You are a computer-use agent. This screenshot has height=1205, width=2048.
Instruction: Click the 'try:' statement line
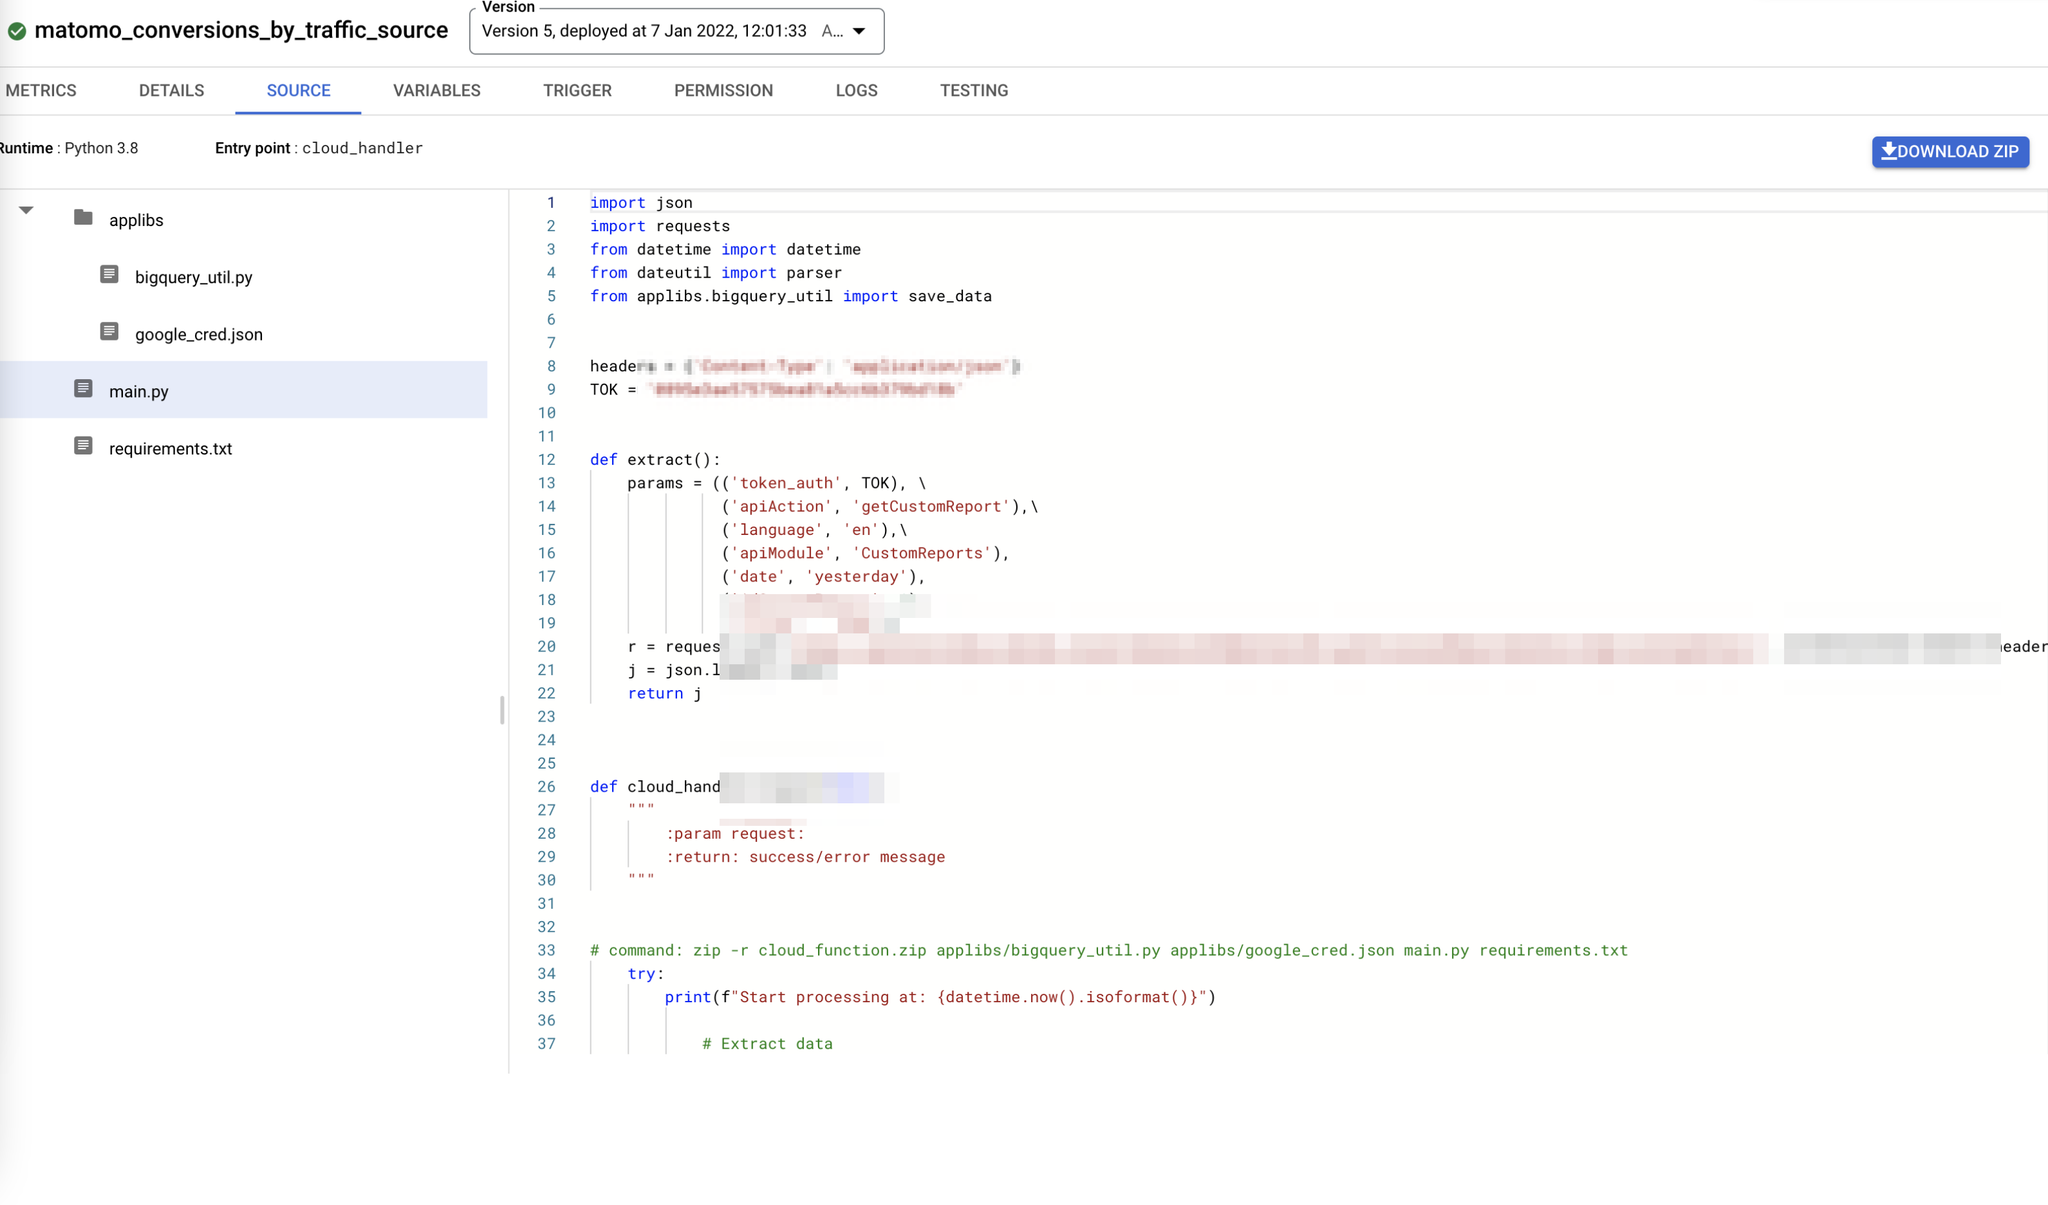point(646,973)
